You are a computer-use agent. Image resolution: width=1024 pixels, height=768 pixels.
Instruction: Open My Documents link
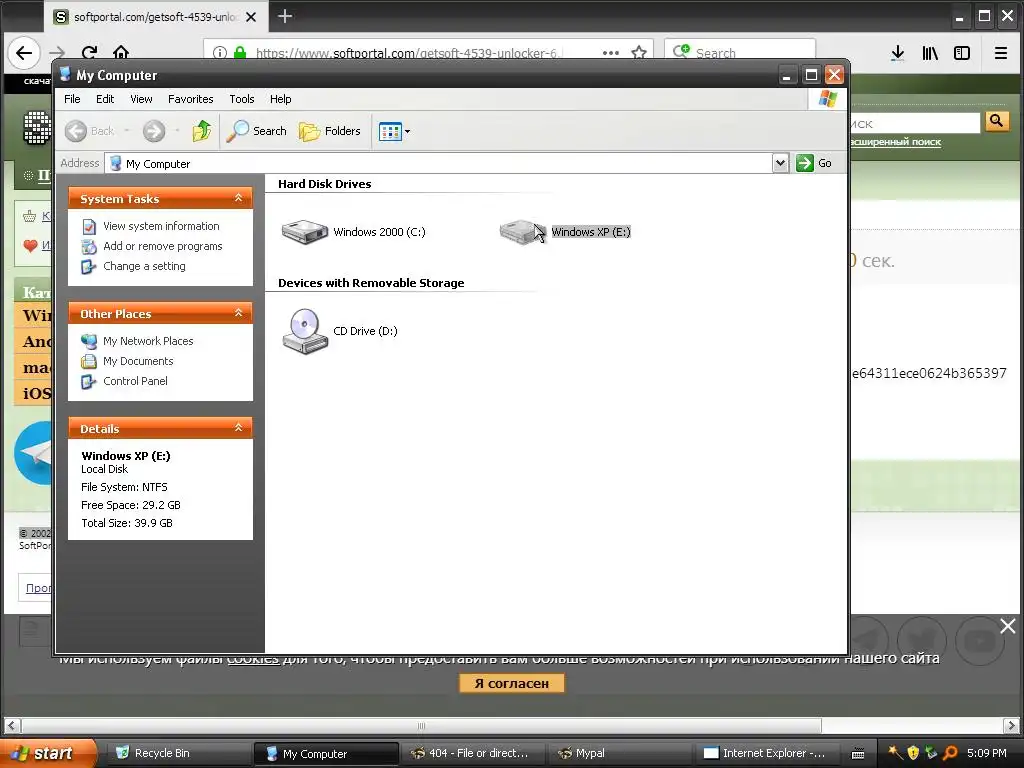(x=138, y=361)
